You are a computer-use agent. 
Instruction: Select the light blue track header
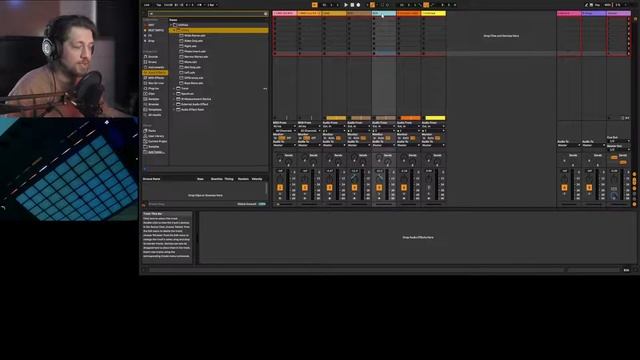[384, 13]
